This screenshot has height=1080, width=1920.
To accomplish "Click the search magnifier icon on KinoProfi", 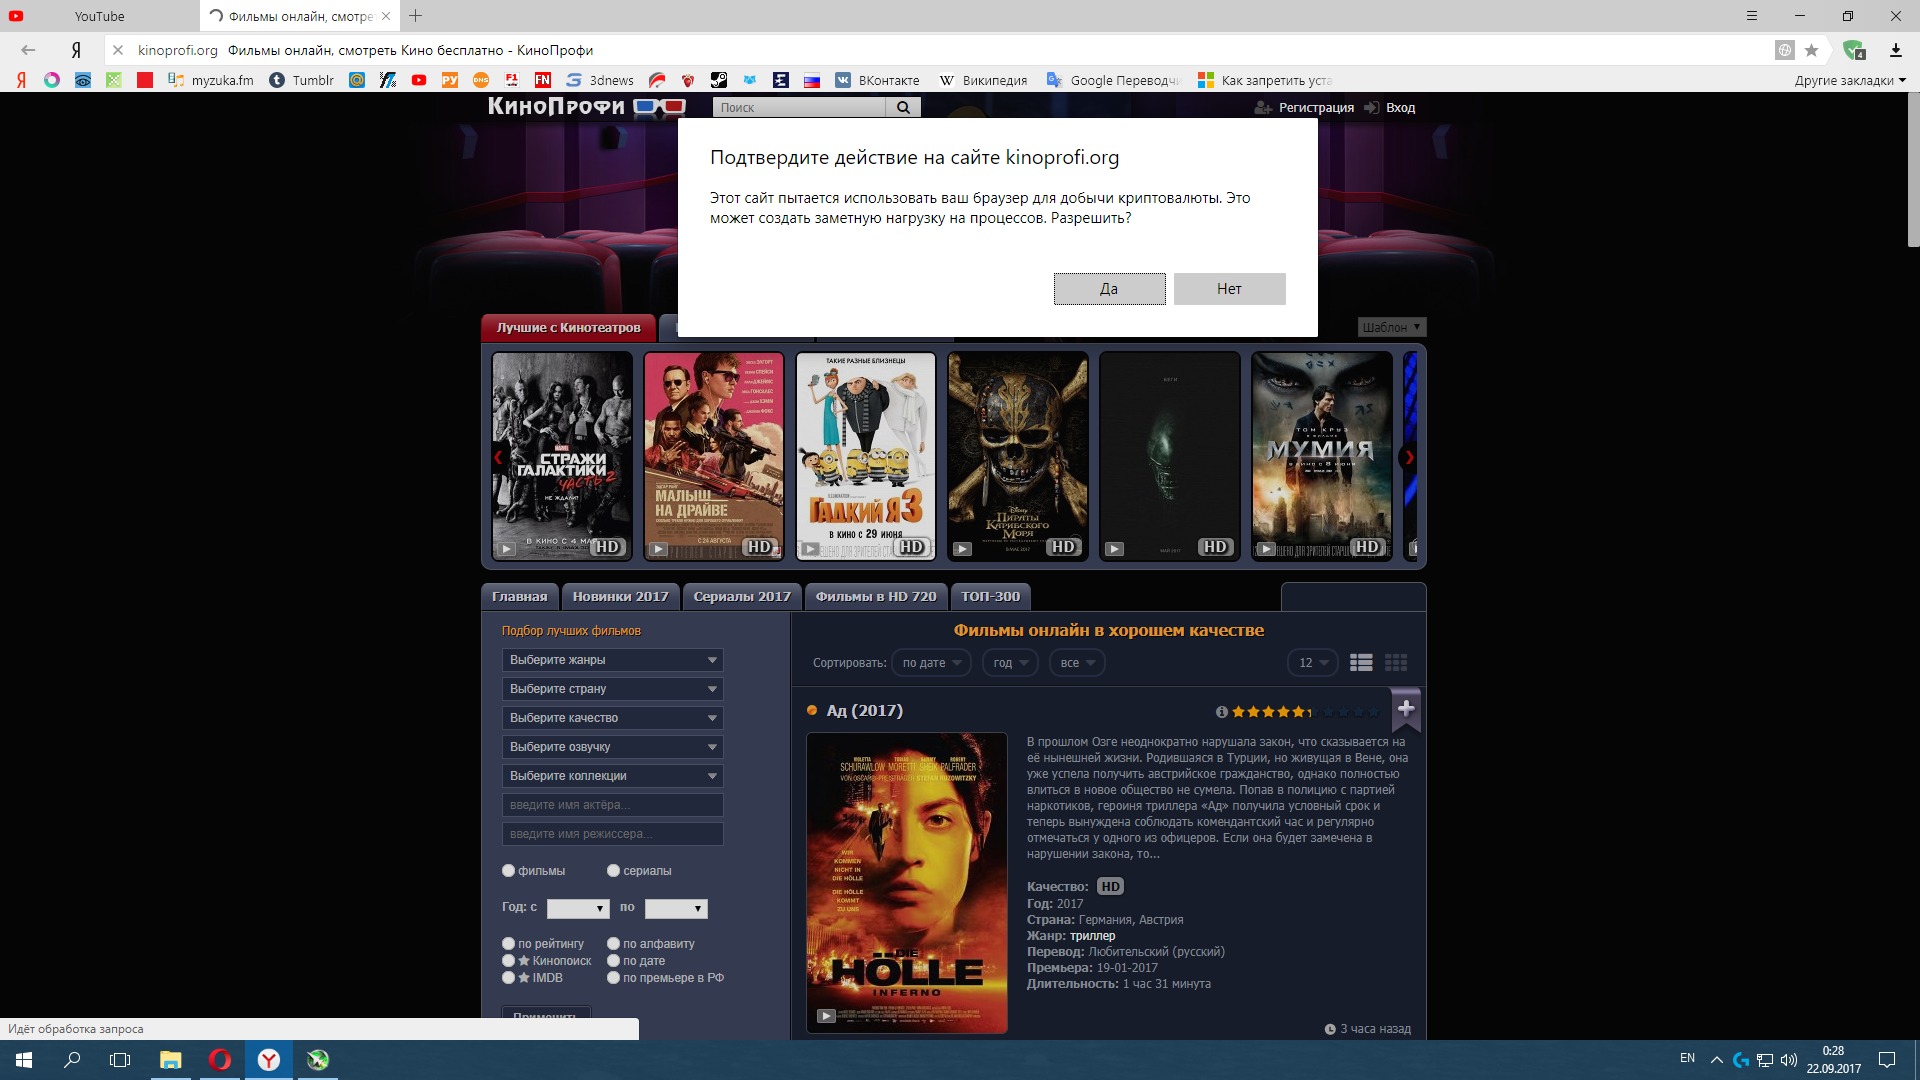I will (903, 107).
